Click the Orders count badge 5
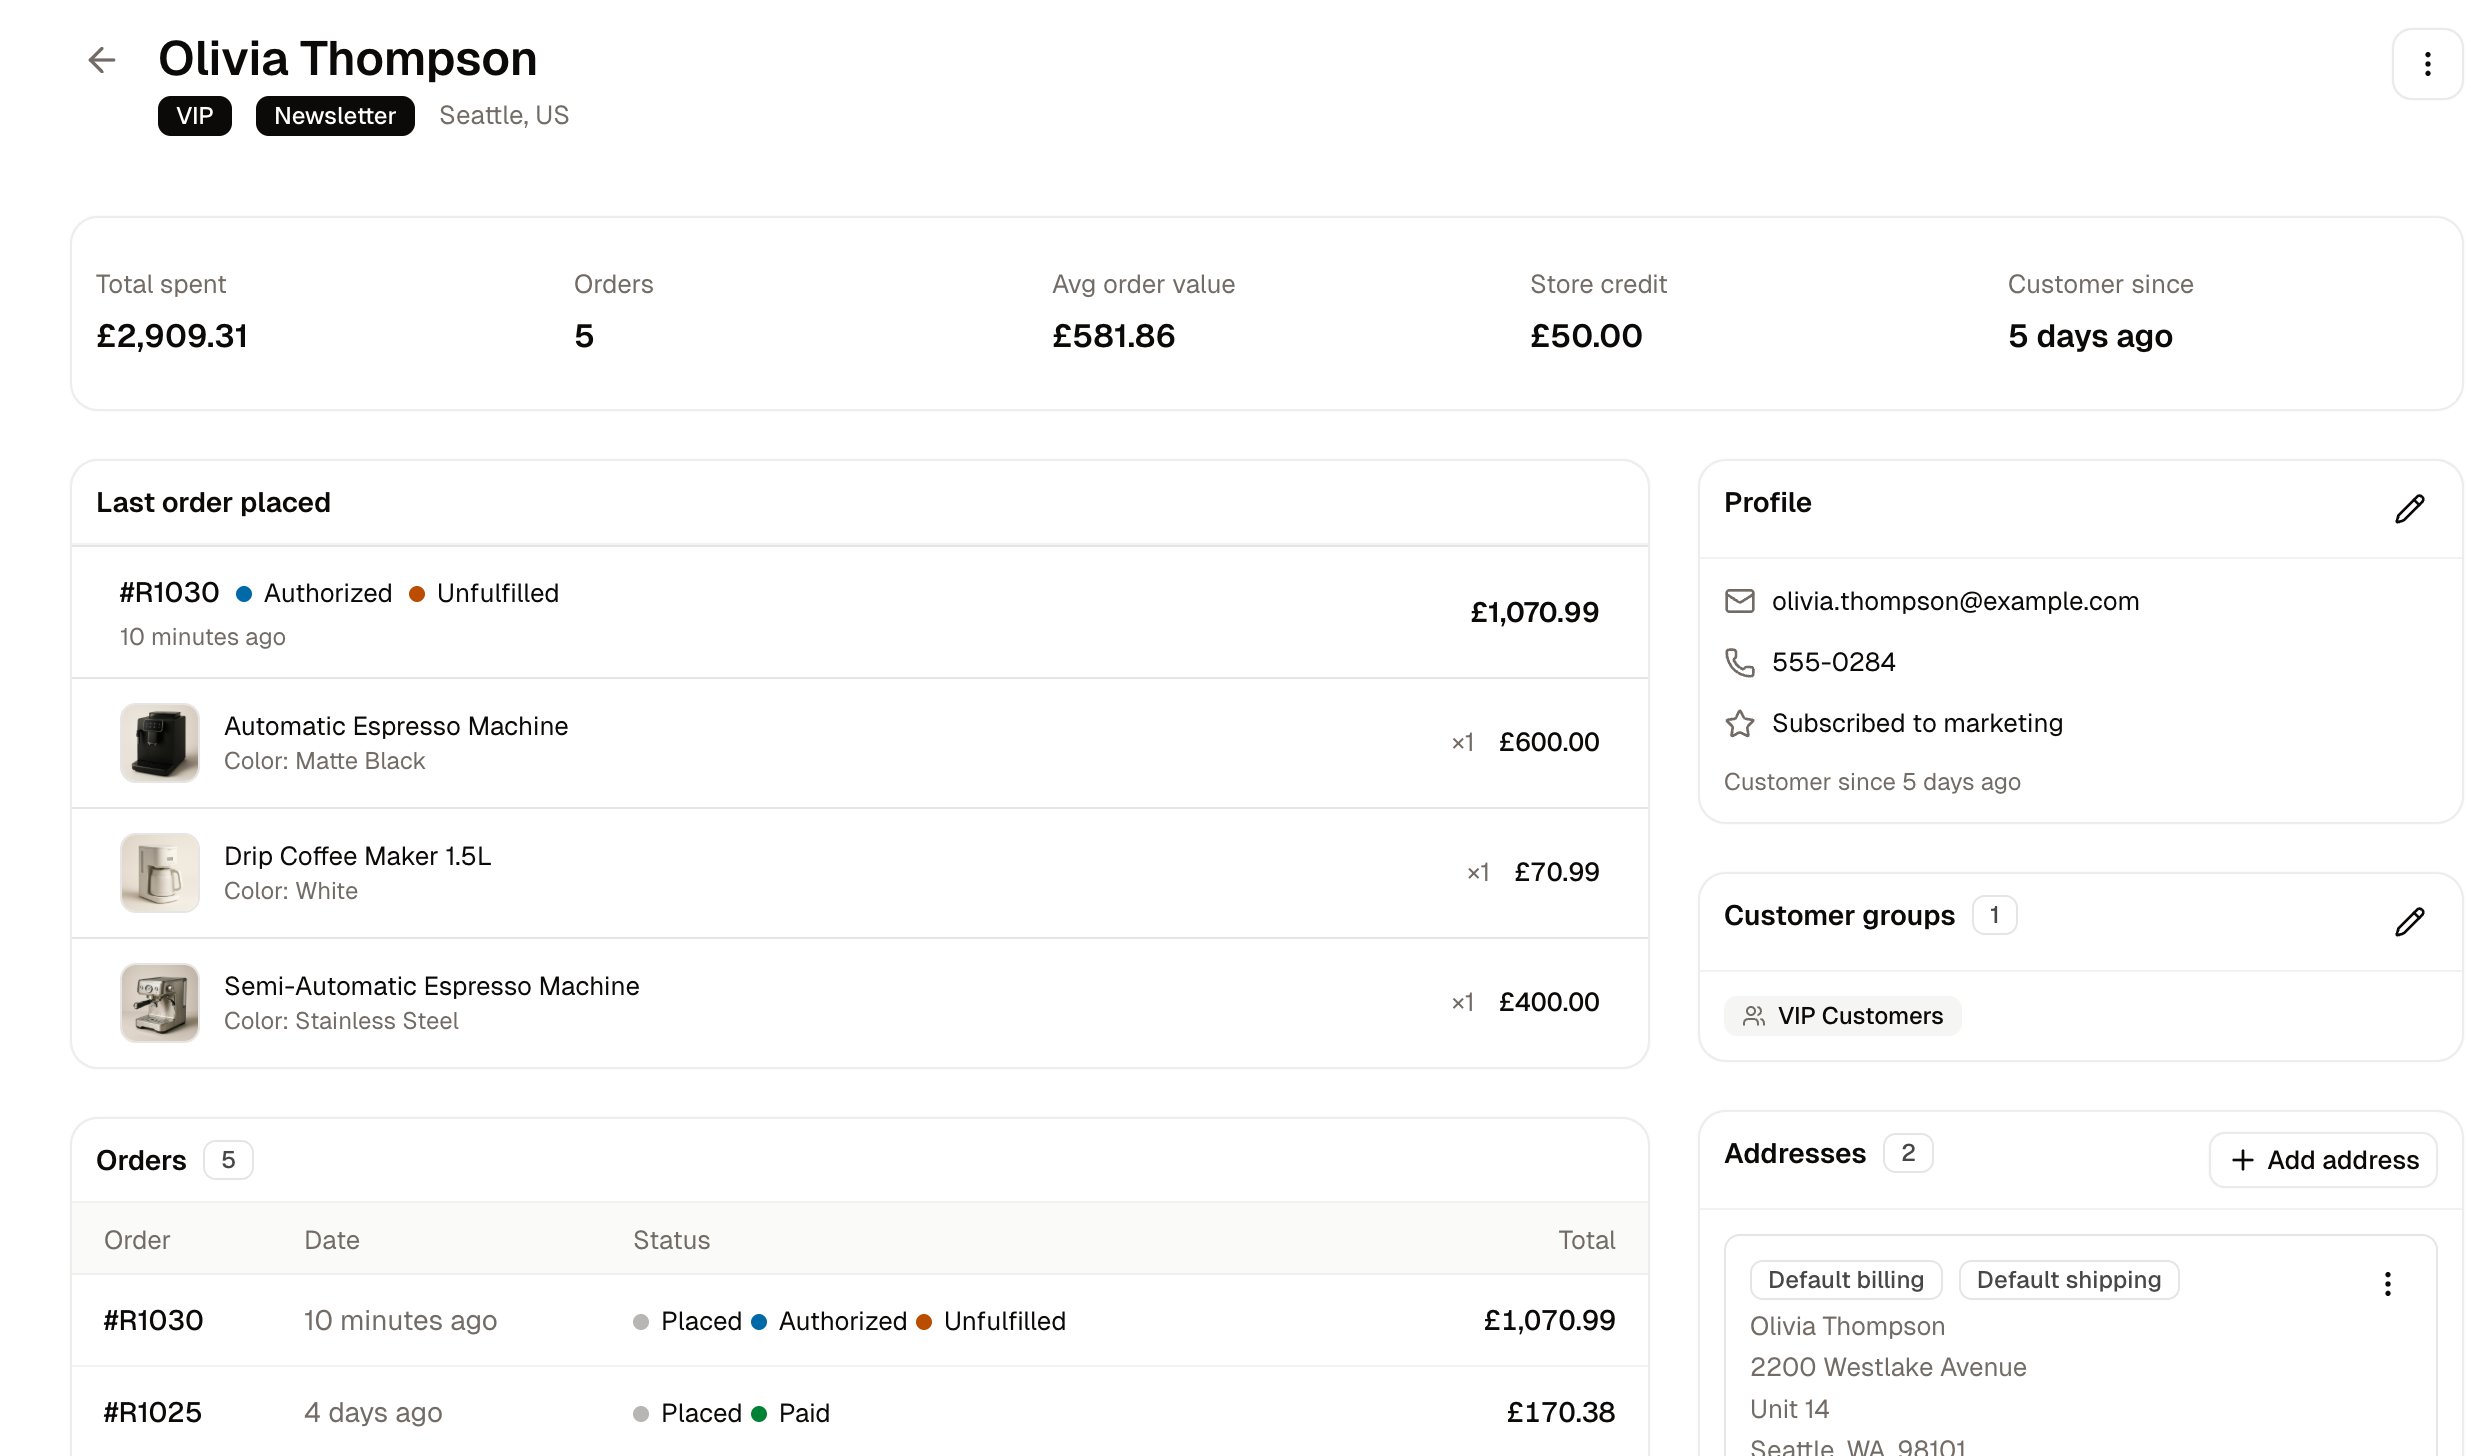The height and width of the screenshot is (1456, 2488). coord(228,1160)
